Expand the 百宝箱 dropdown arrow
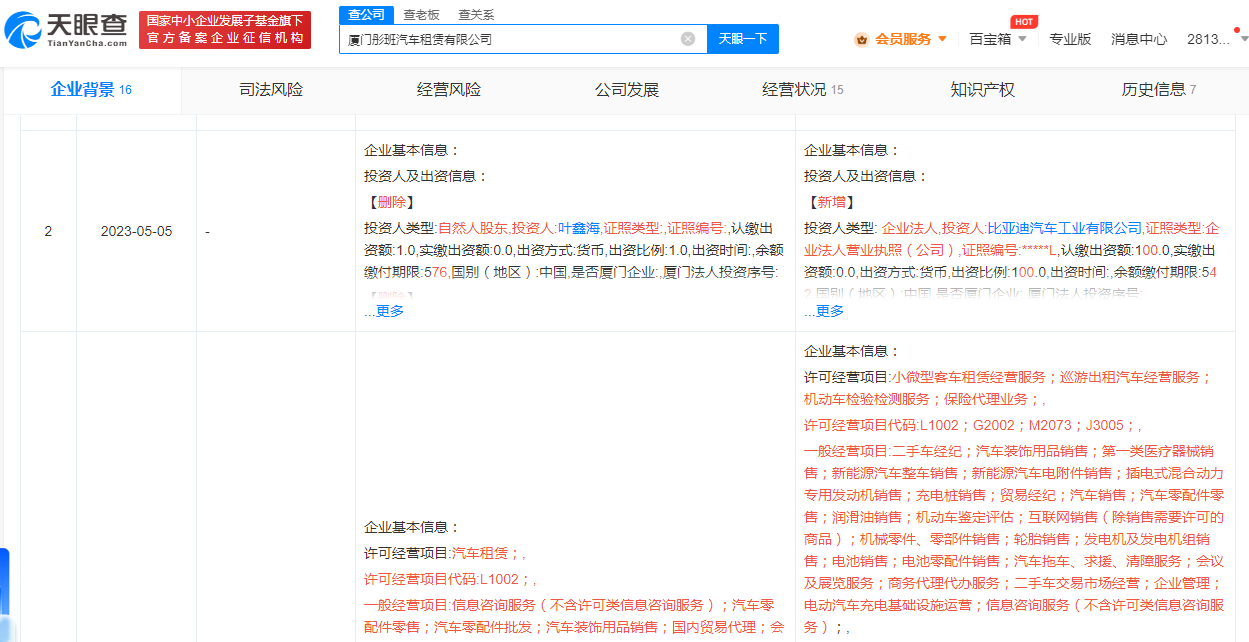1249x642 pixels. pos(1023,39)
